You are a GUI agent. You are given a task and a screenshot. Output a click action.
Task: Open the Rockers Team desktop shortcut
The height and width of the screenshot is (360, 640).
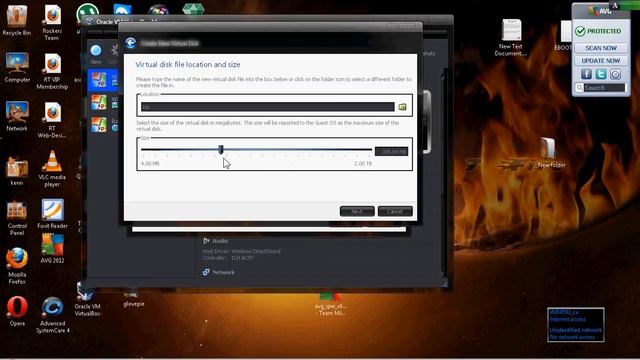click(x=52, y=23)
